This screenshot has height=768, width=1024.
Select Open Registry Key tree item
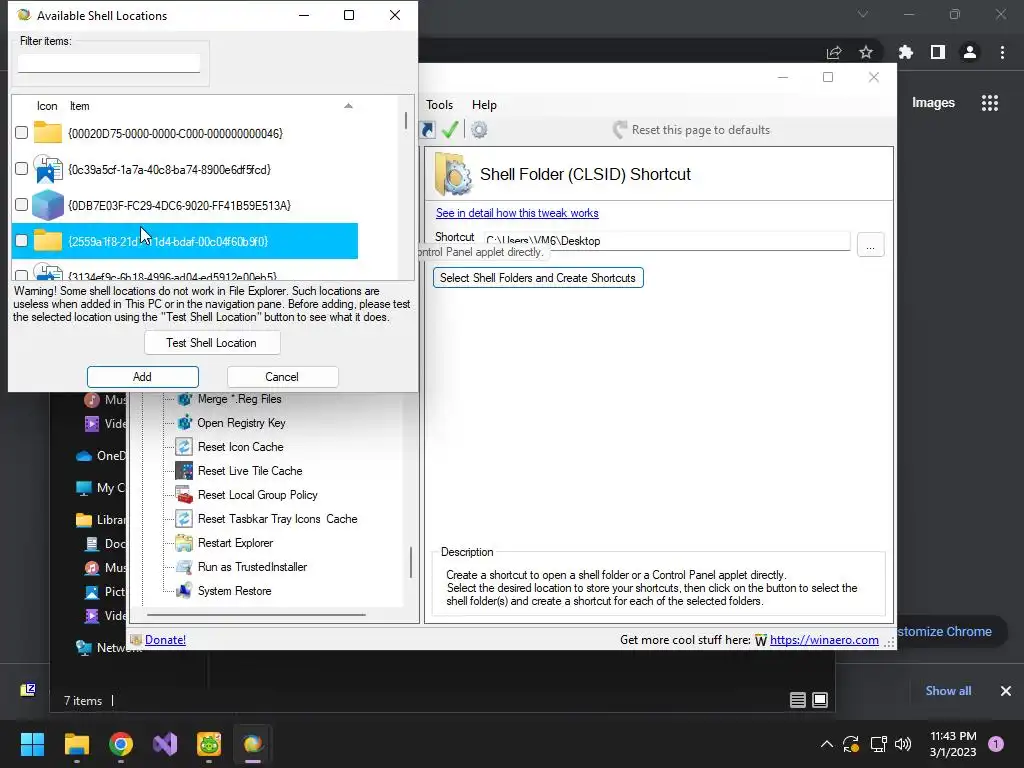tap(242, 423)
